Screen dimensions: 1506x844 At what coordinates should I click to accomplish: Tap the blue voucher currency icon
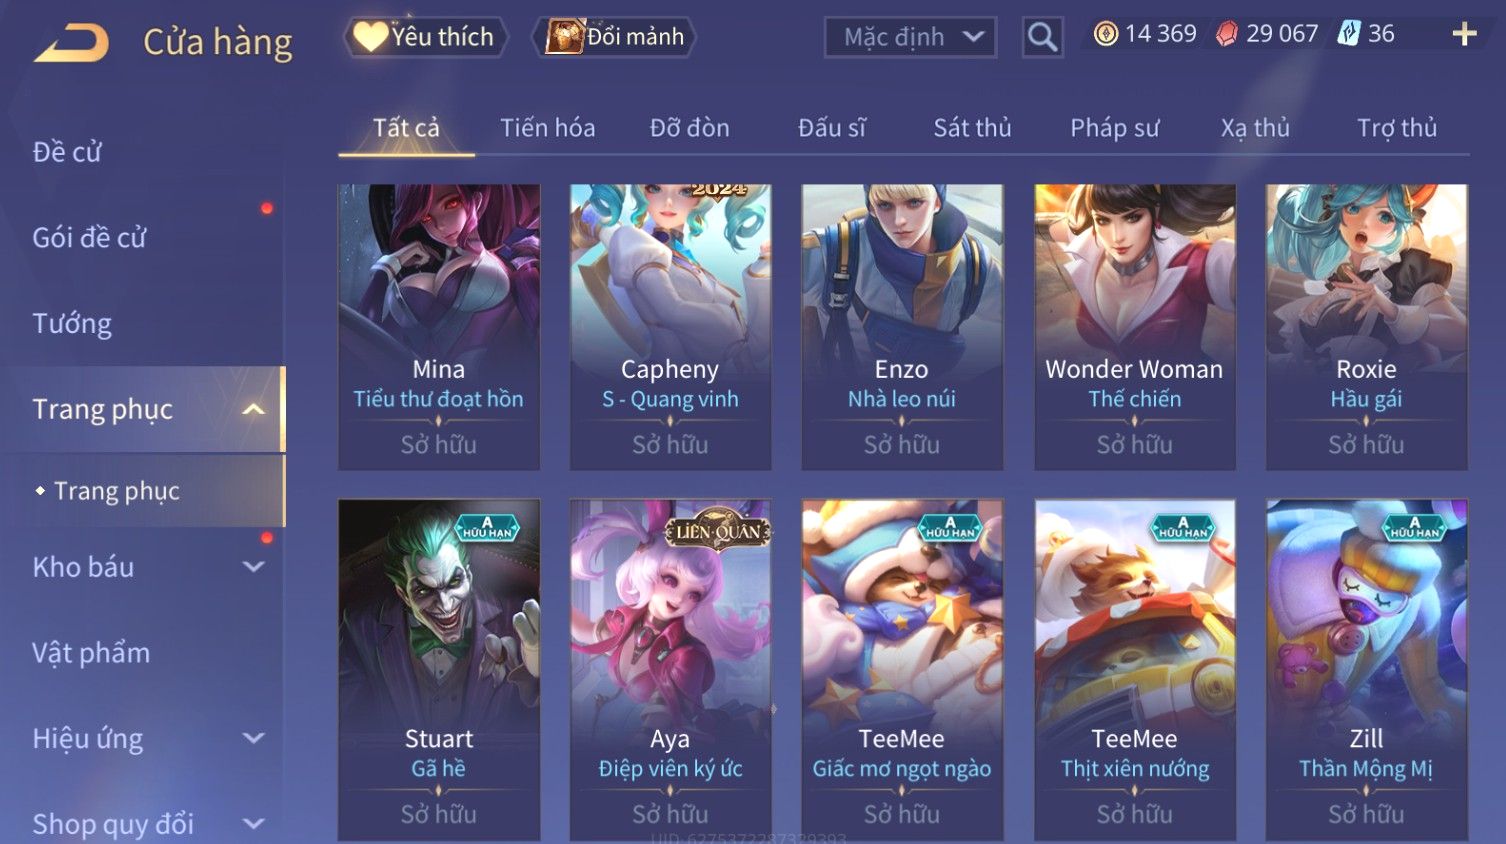[1349, 34]
